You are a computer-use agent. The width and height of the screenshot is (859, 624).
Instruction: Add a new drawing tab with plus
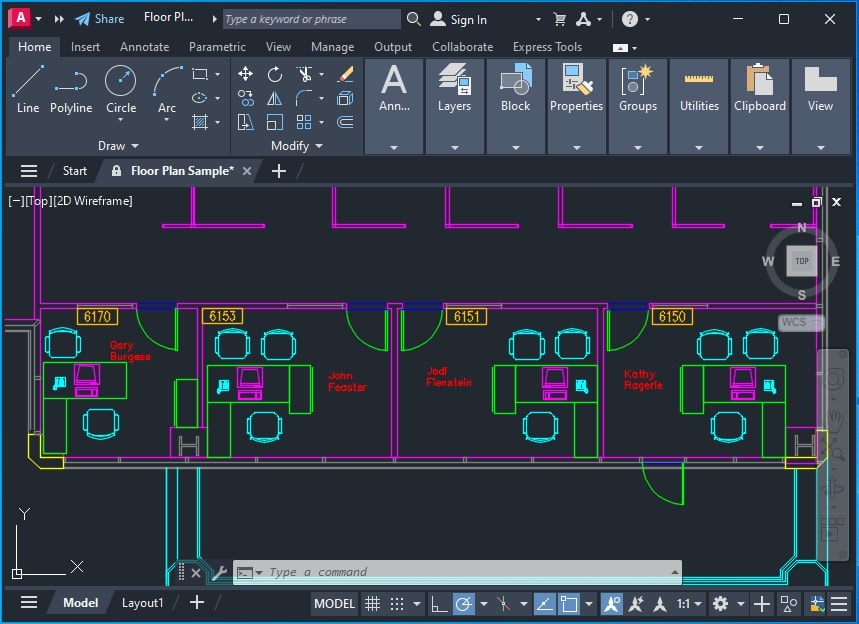click(x=279, y=171)
